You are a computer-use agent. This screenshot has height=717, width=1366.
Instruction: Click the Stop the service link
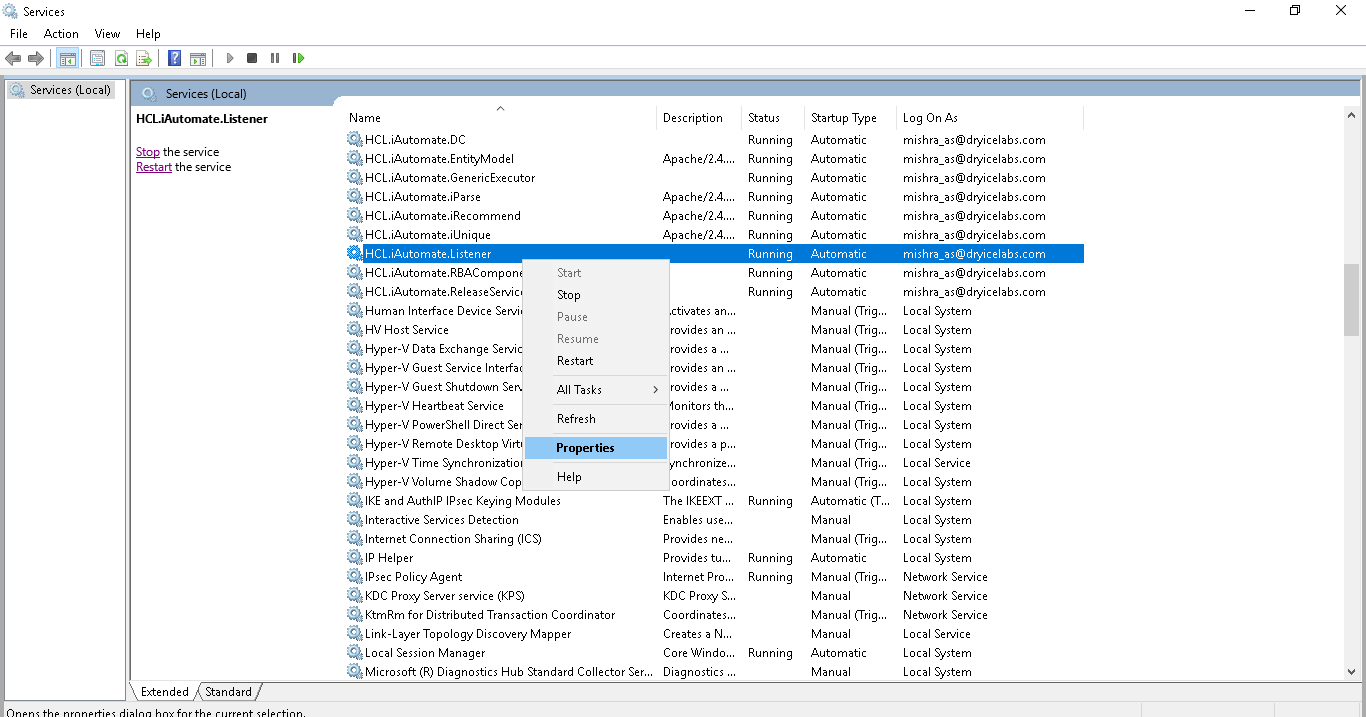[x=147, y=152]
